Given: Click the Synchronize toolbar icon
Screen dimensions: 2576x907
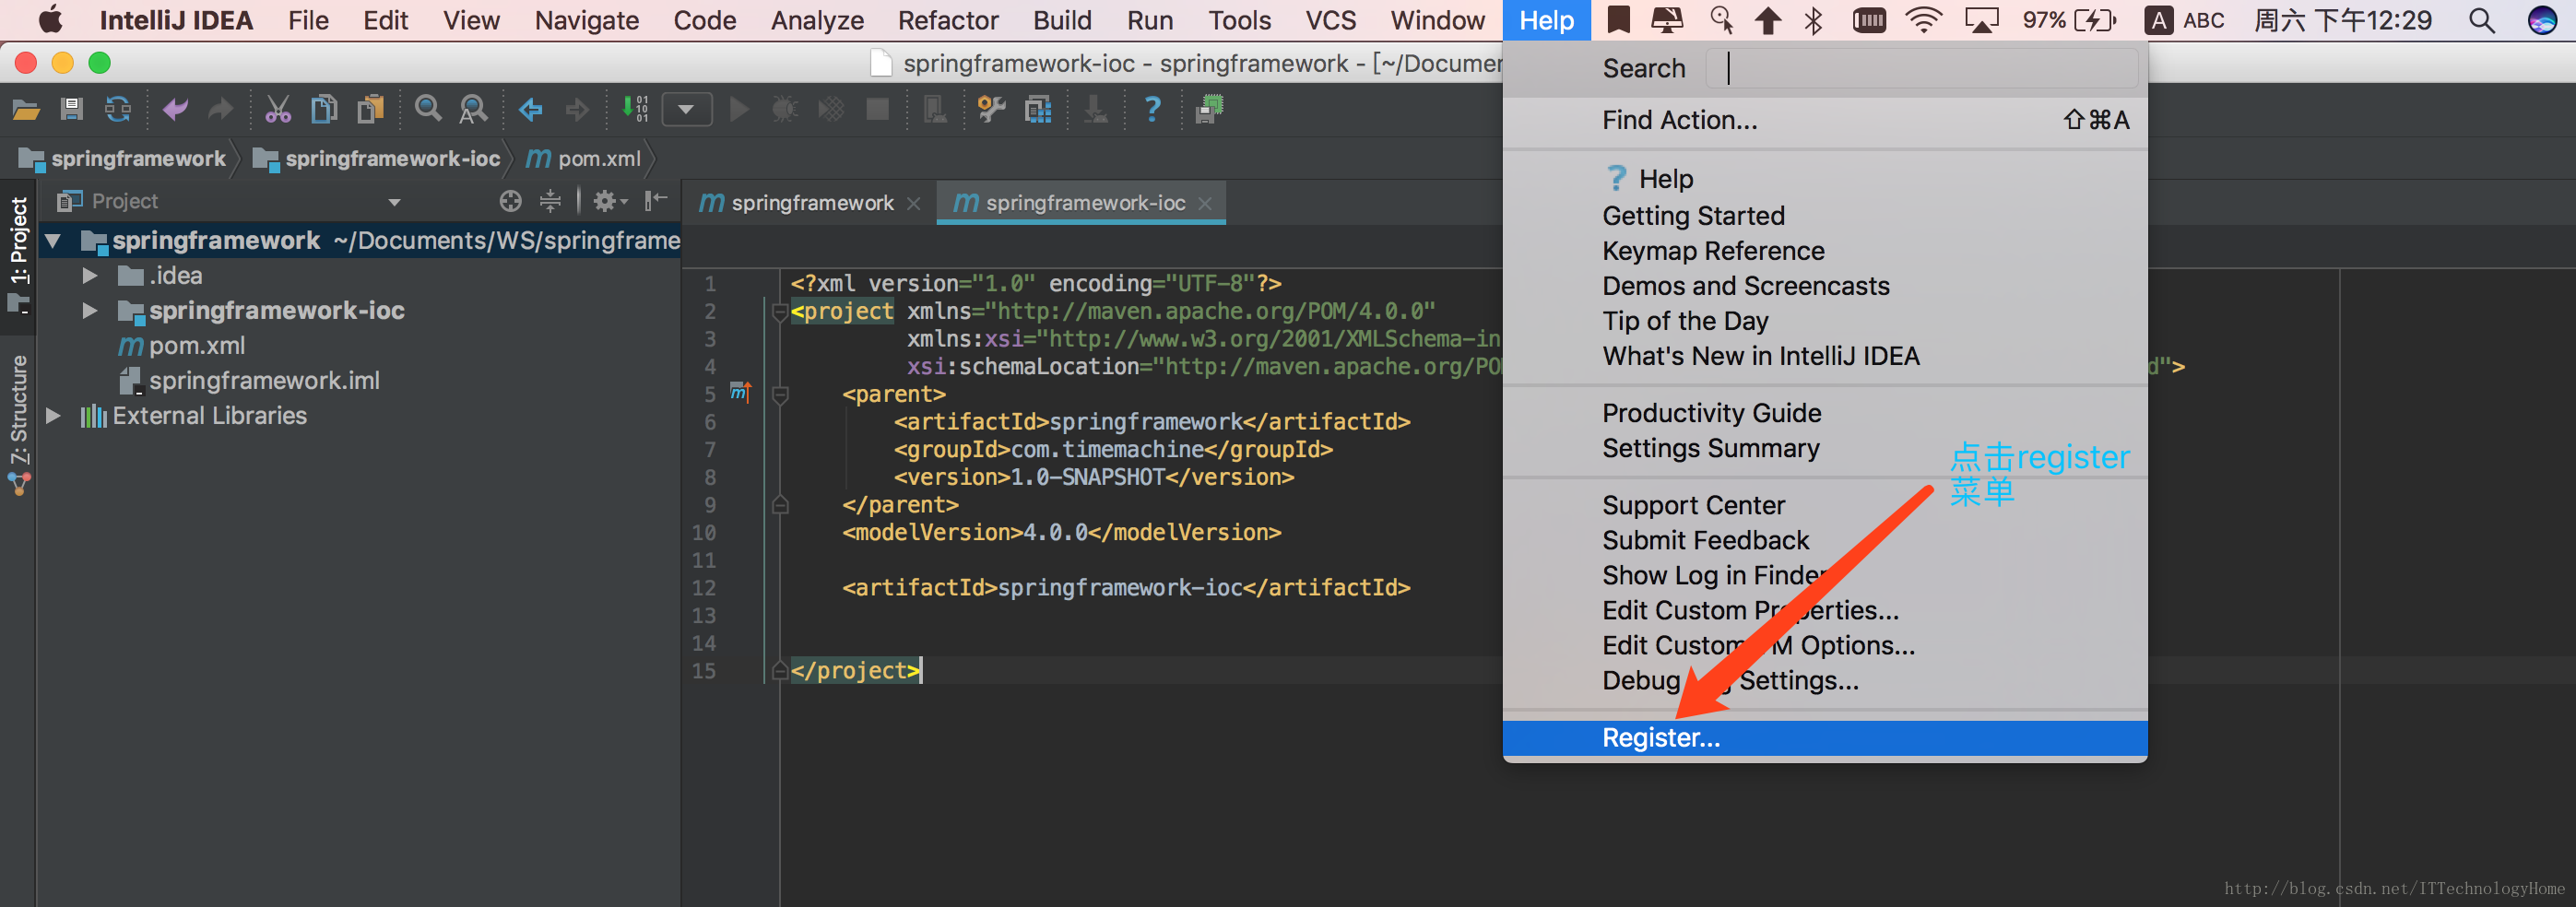Looking at the screenshot, I should pos(118,109).
